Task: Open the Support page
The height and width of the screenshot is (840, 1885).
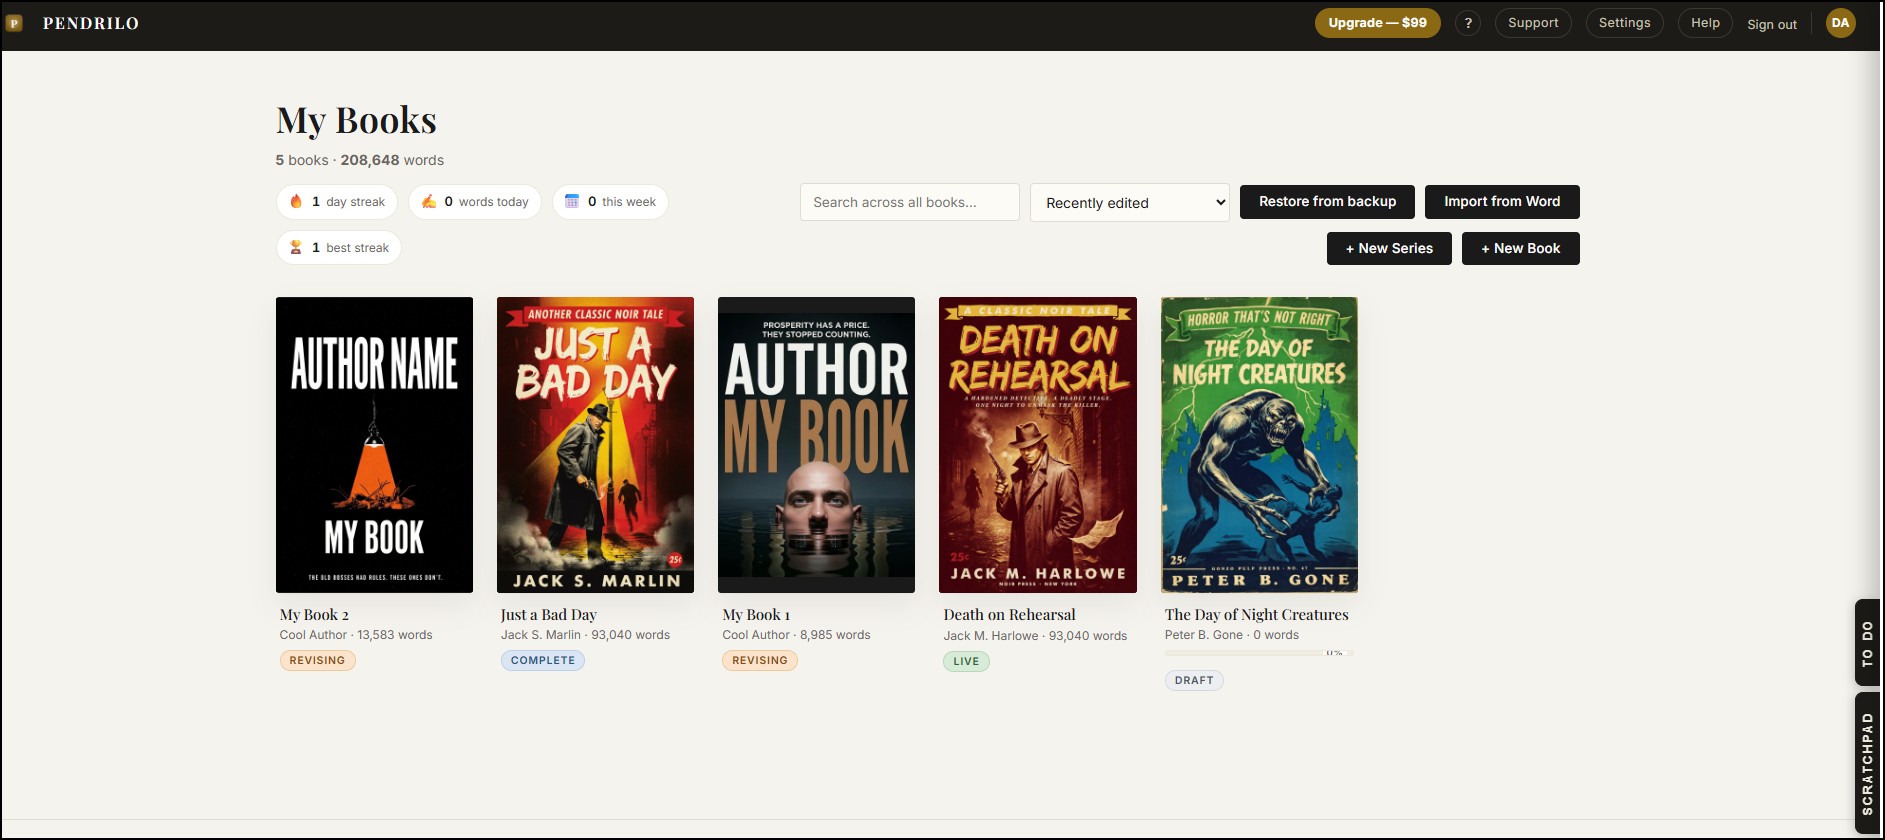Action: click(x=1533, y=23)
